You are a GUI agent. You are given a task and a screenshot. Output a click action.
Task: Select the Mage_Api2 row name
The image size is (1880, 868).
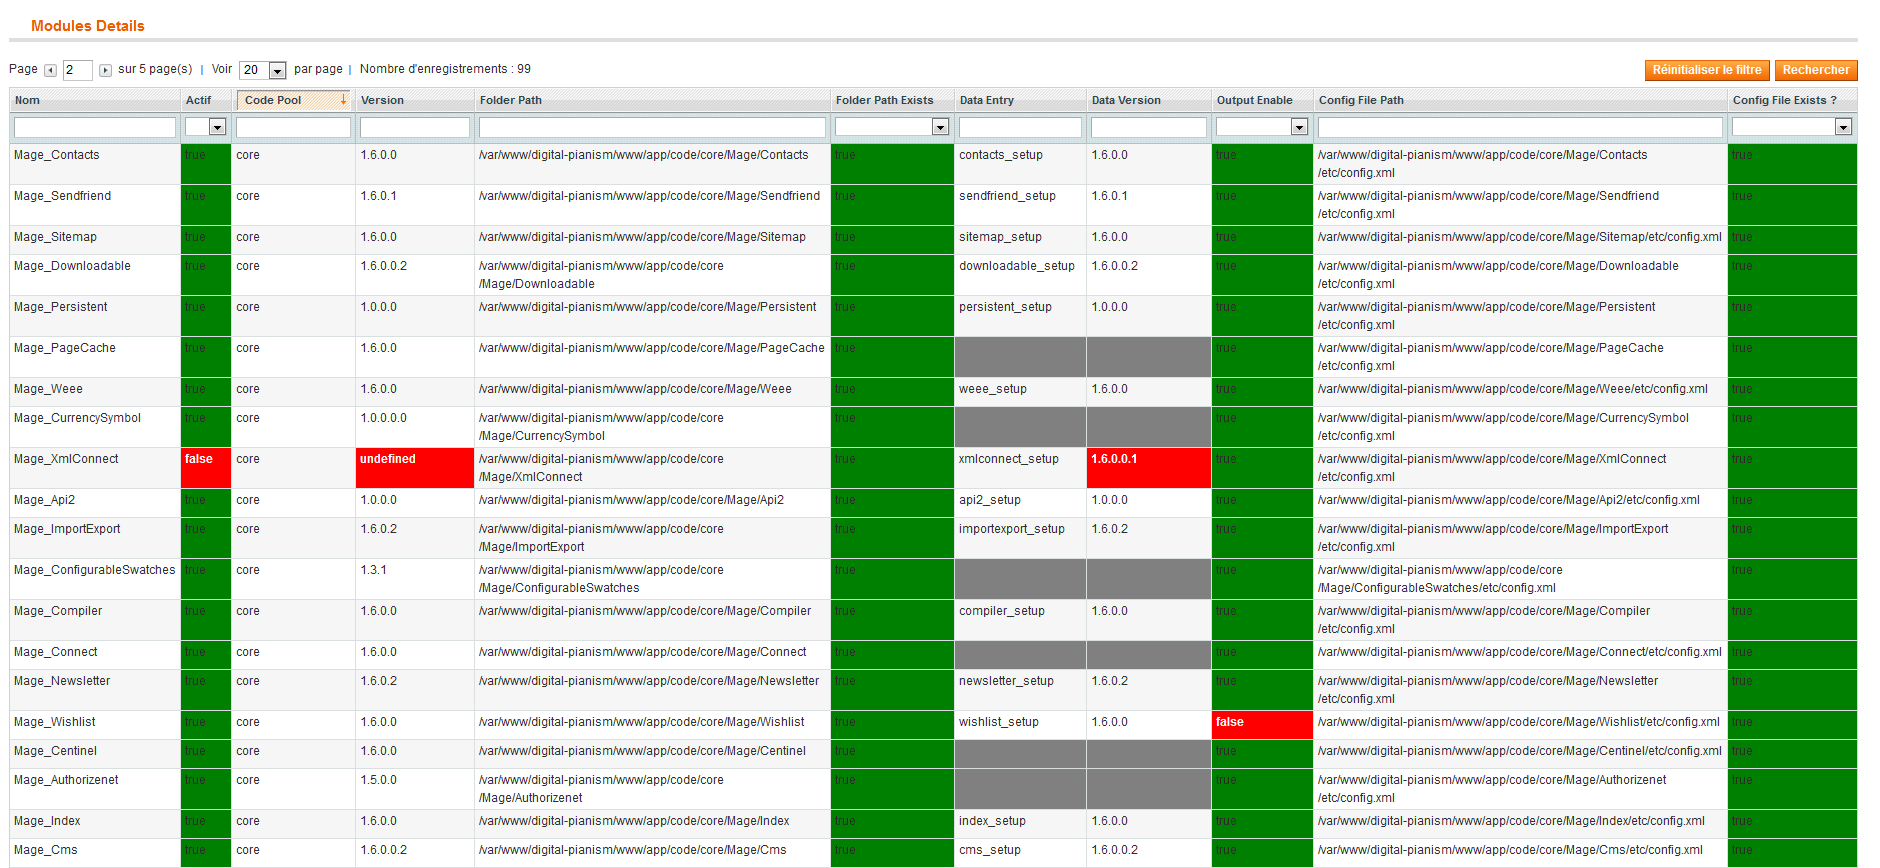44,500
